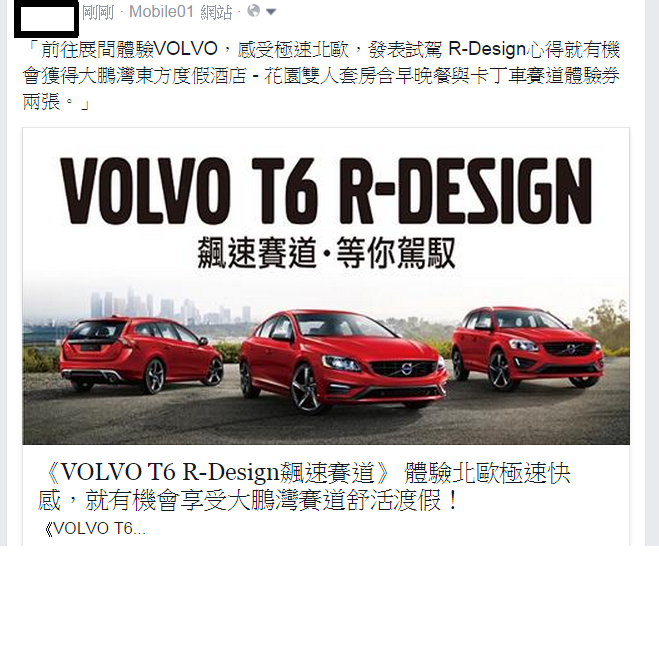659x649 pixels.
Task: Click the "VOLVO T6 R-DESIGN" banner headline
Action: pos(327,190)
